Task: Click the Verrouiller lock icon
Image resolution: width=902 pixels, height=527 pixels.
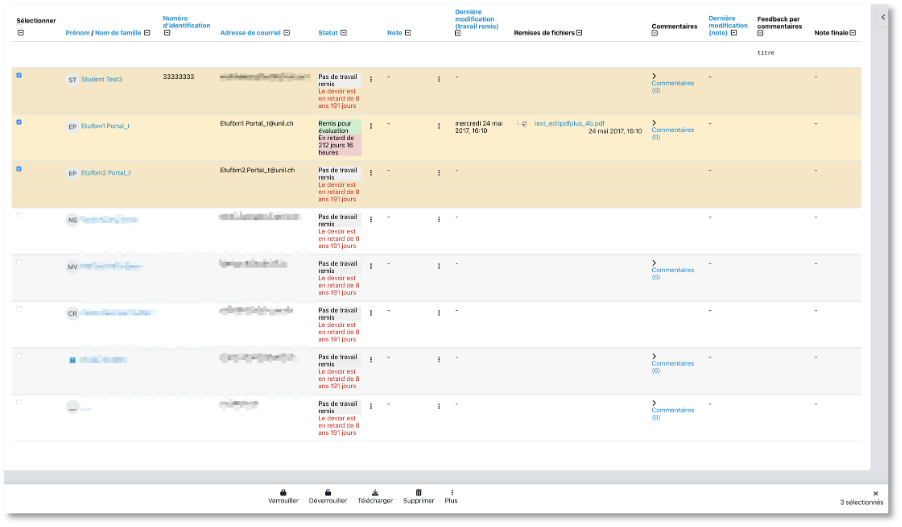Action: click(283, 492)
